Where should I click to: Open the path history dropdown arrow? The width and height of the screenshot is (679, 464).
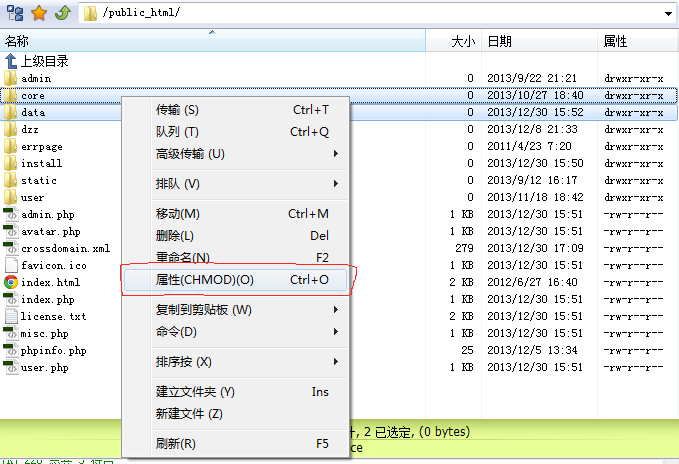(668, 13)
